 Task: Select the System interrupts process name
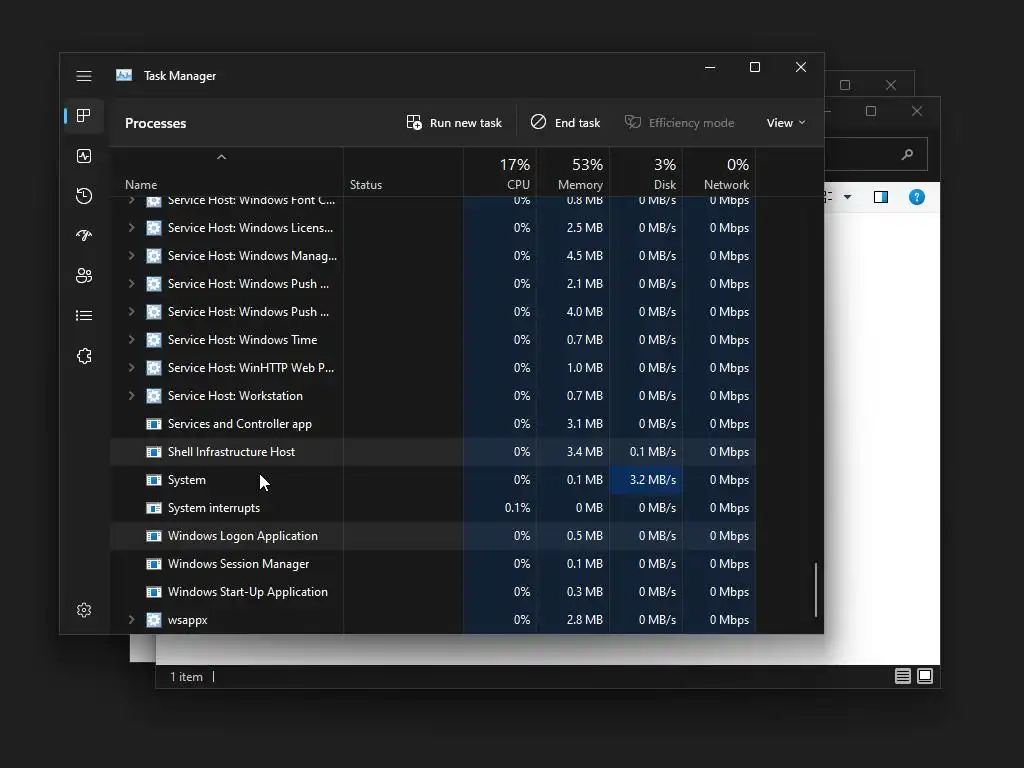click(214, 508)
